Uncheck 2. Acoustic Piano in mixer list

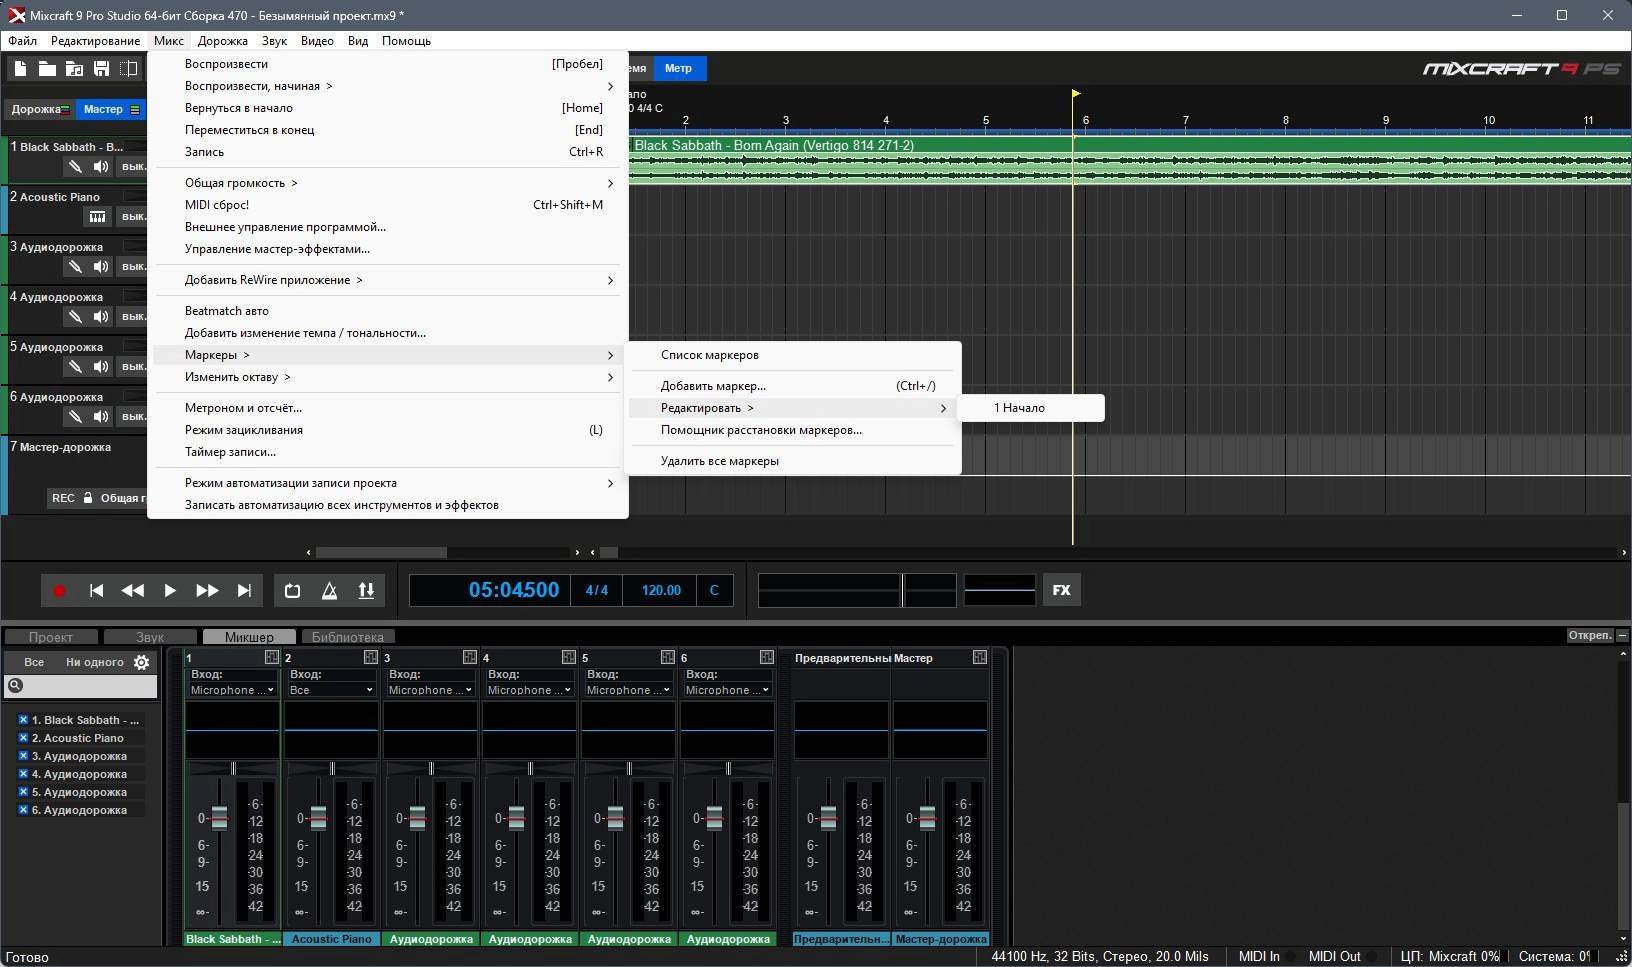(x=23, y=738)
